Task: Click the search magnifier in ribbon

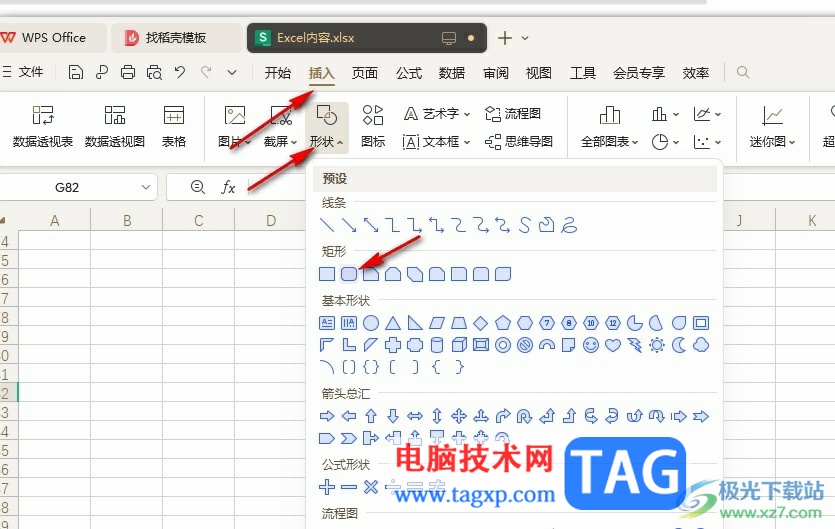Action: point(743,72)
